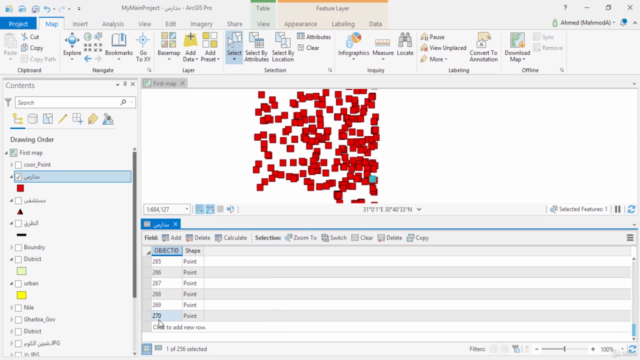Viewport: 640px width, 360px height.
Task: Click List By Selection icon
Action: 48,119
